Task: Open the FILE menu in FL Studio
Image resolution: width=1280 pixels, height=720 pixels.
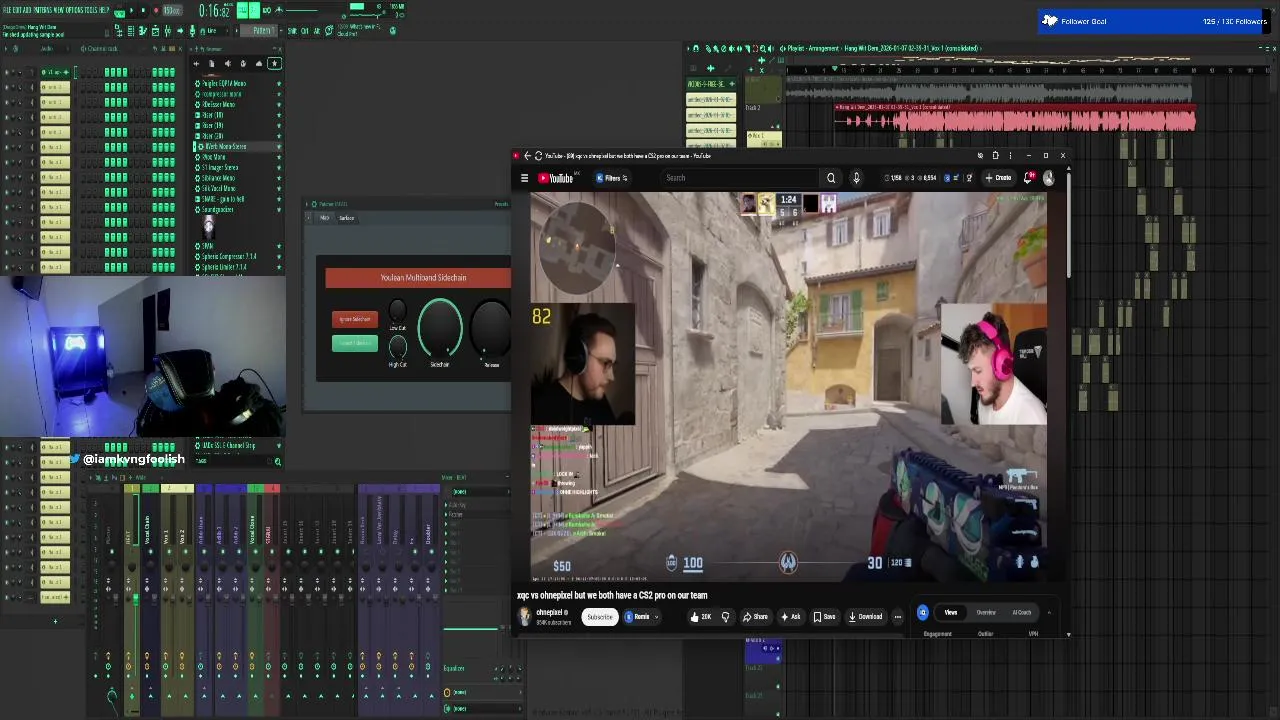Action: (x=7, y=10)
